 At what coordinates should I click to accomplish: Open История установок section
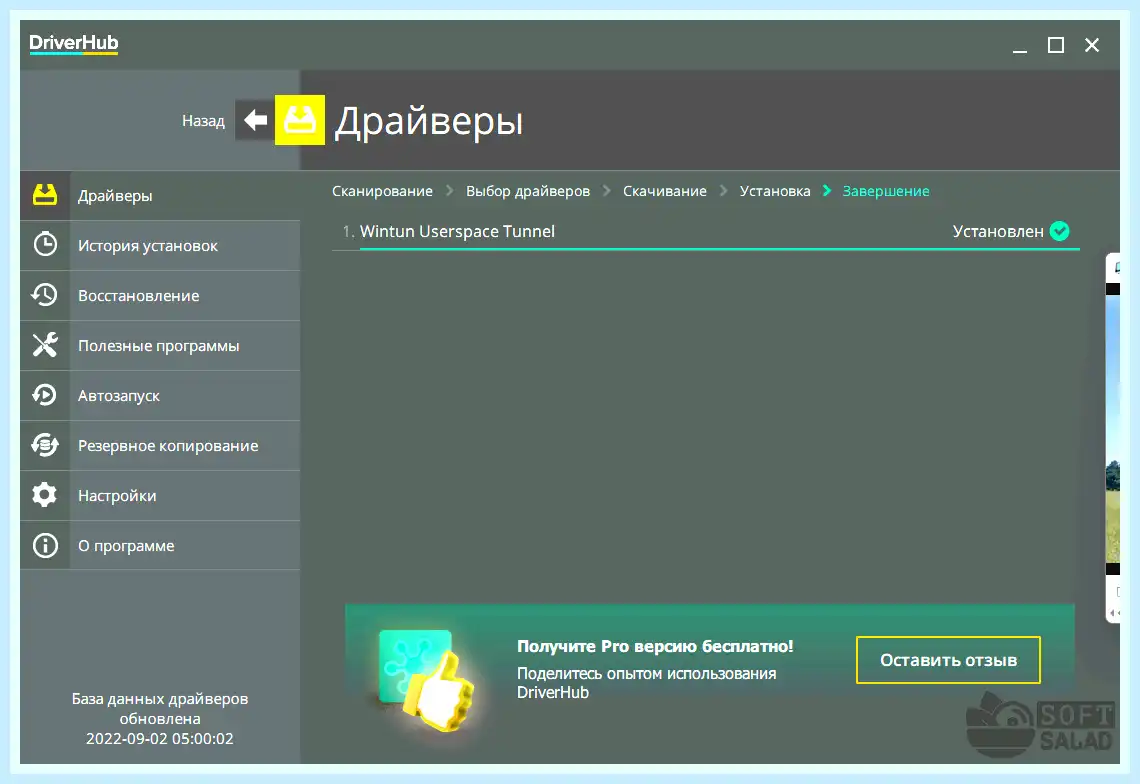coord(160,246)
